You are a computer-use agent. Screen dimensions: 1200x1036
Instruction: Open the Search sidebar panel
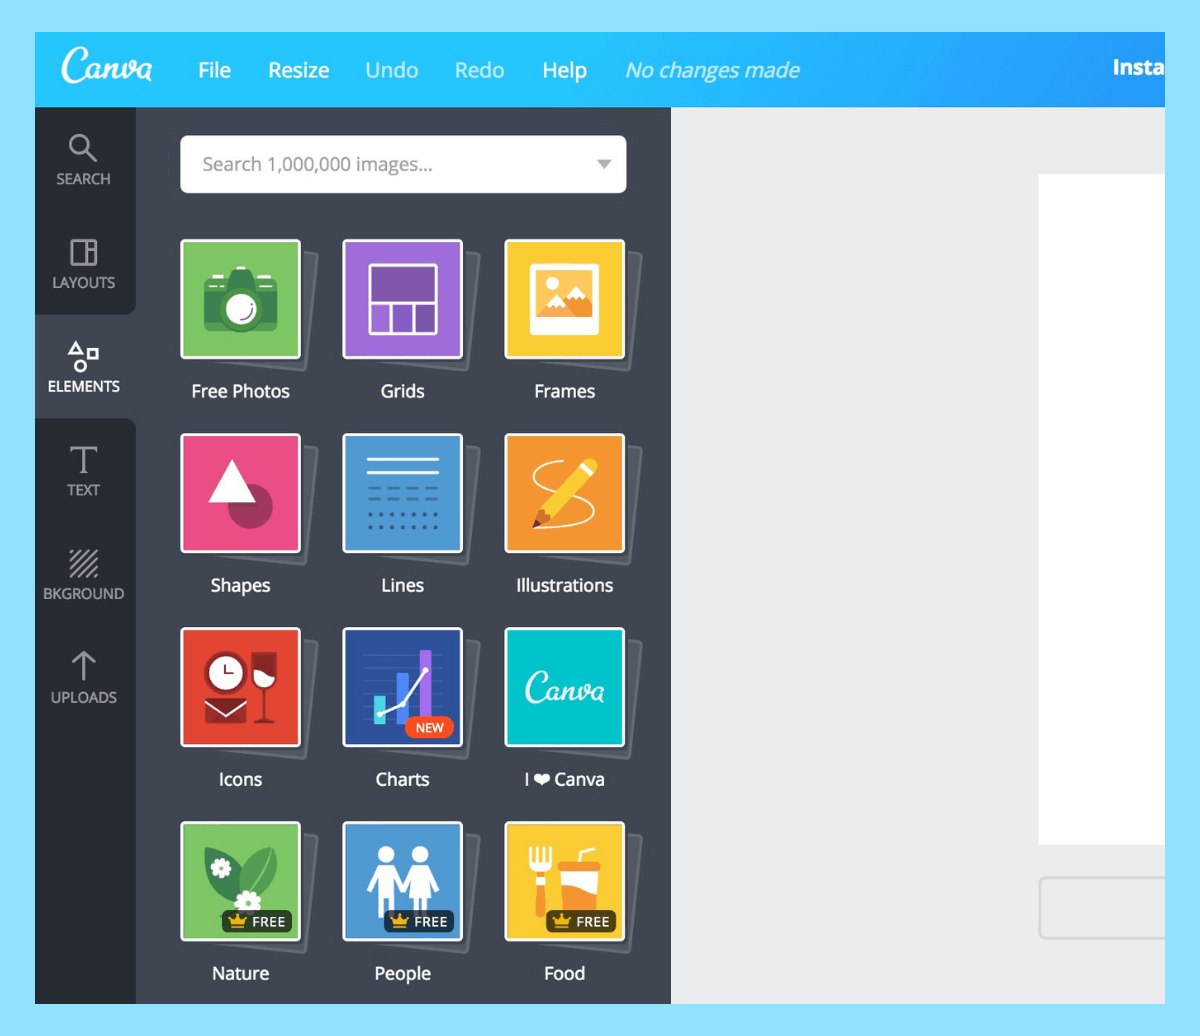coord(84,160)
